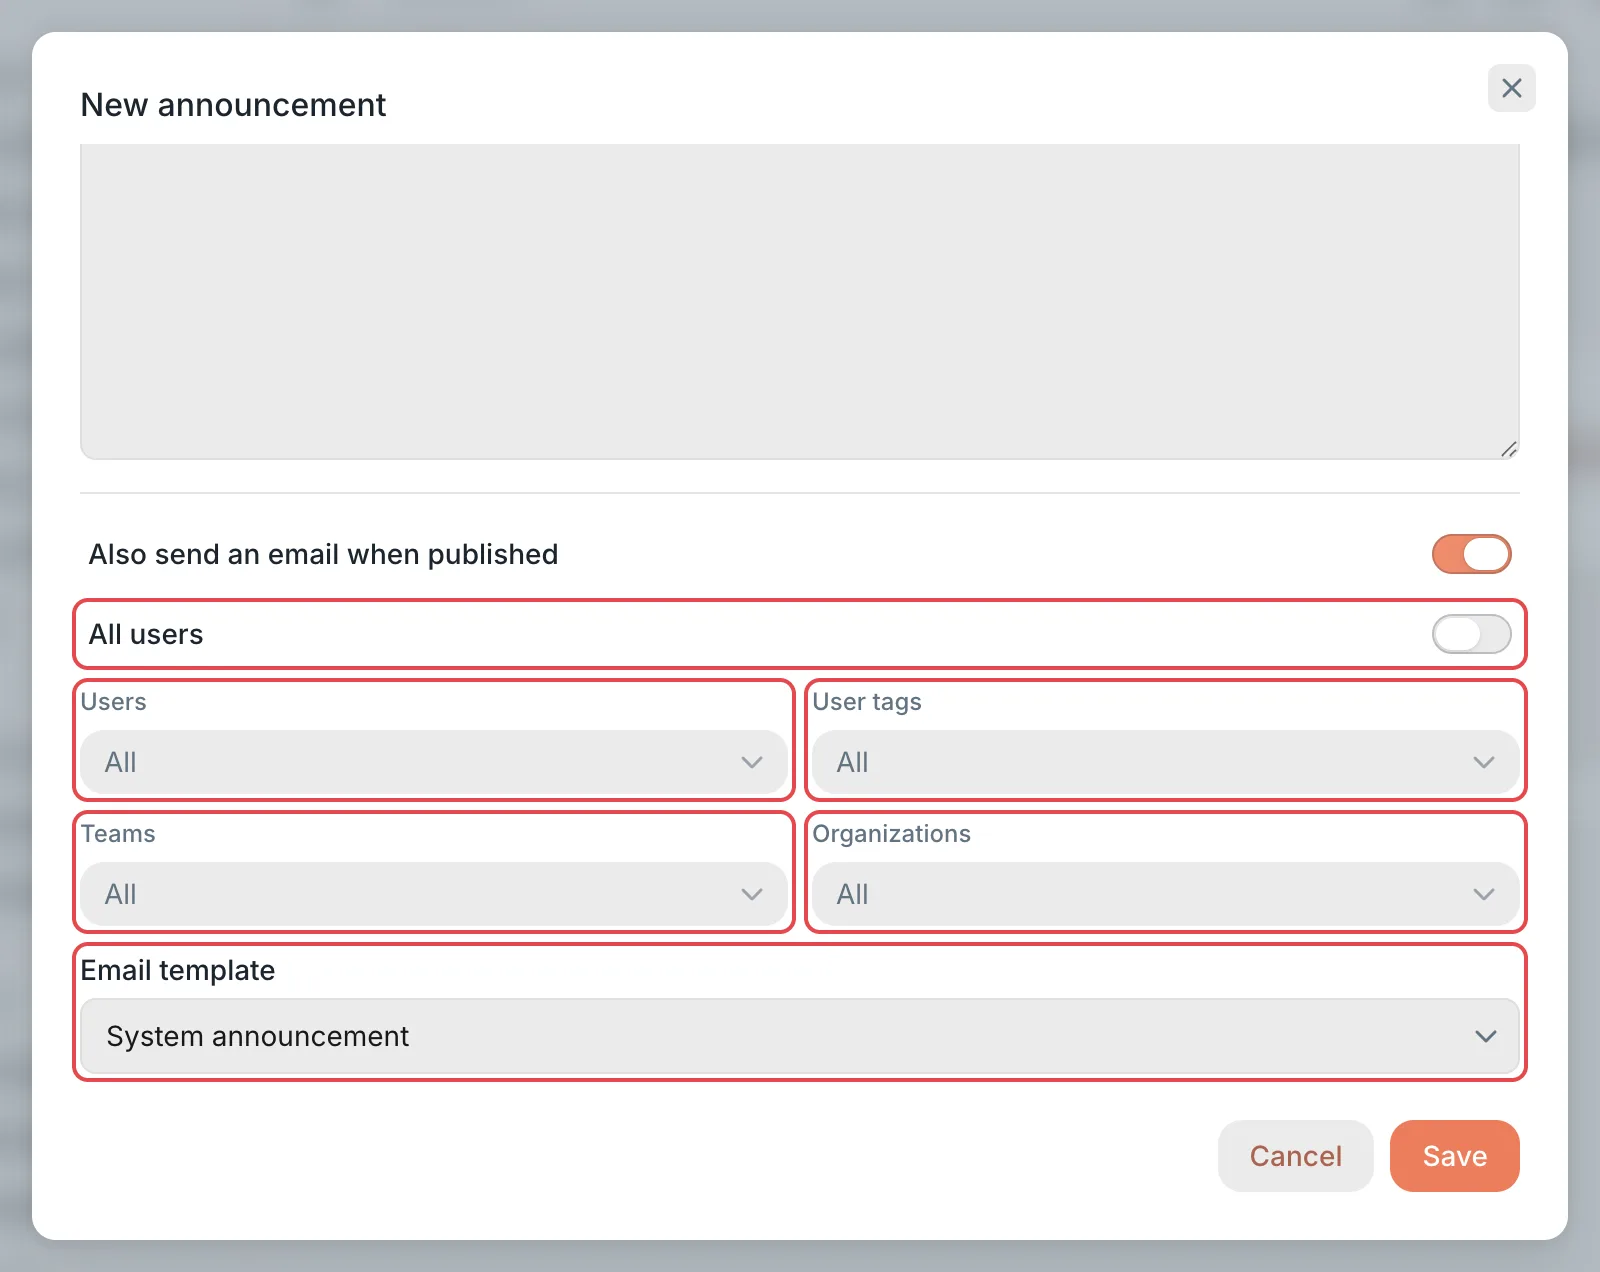The width and height of the screenshot is (1600, 1272).
Task: Expand the Teams dropdown
Action: pyautogui.click(x=434, y=894)
